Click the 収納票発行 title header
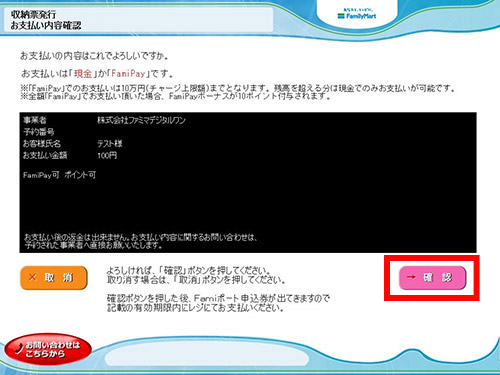The image size is (500, 375). (33, 14)
